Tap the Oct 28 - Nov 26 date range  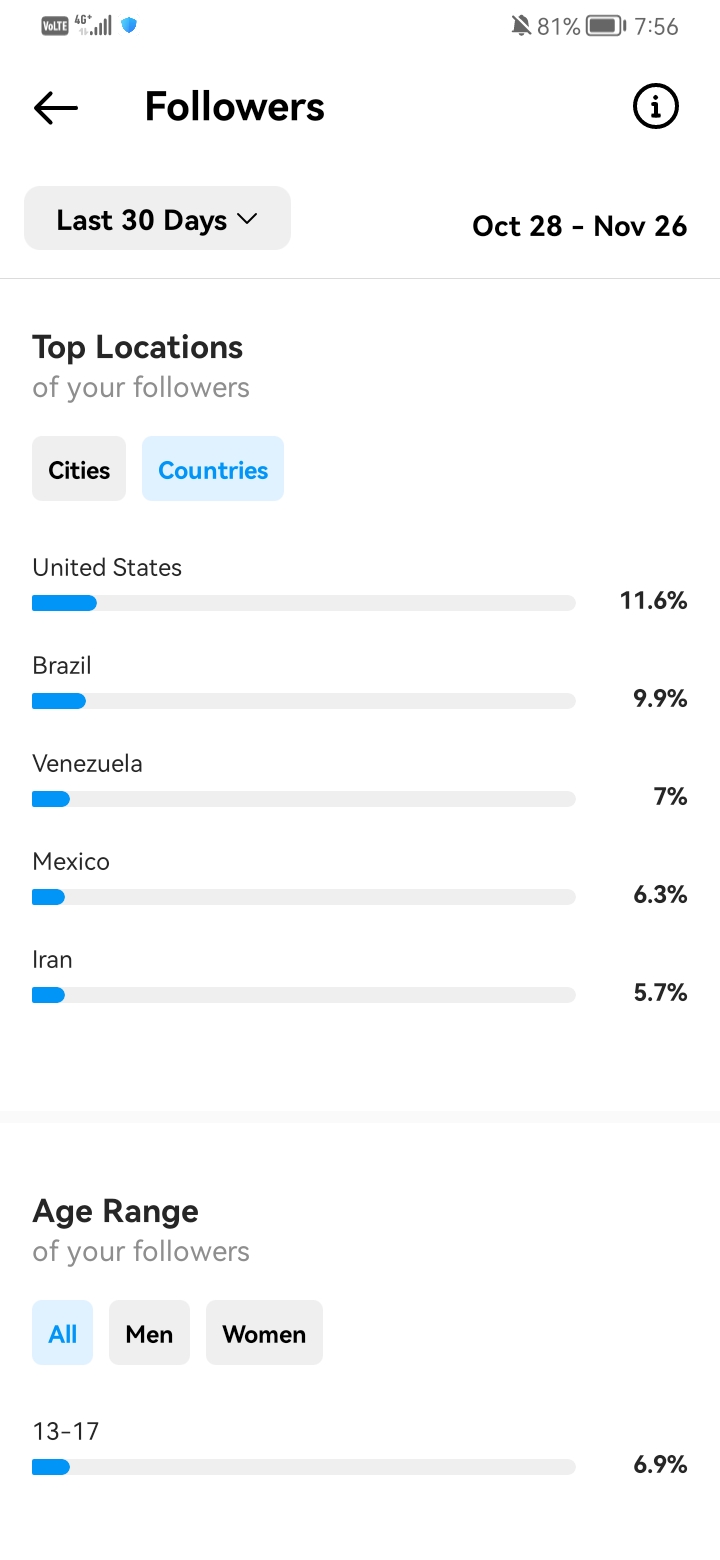580,226
